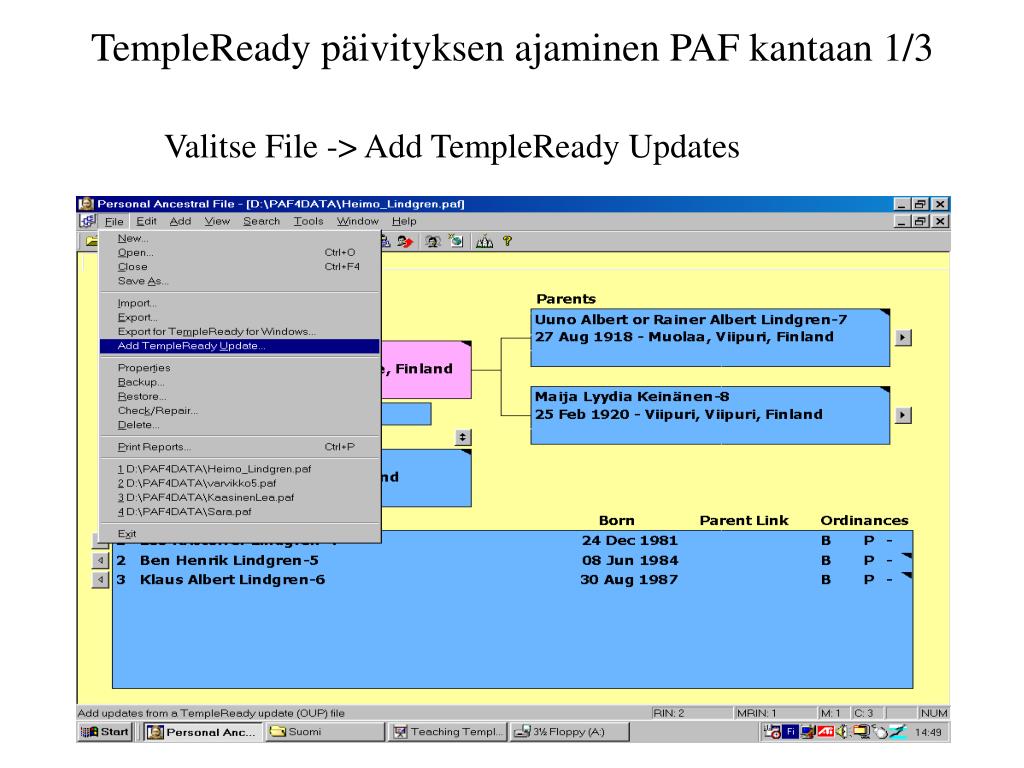Click birth date 30 Aug 1987
1024x768 pixels.
coord(629,579)
